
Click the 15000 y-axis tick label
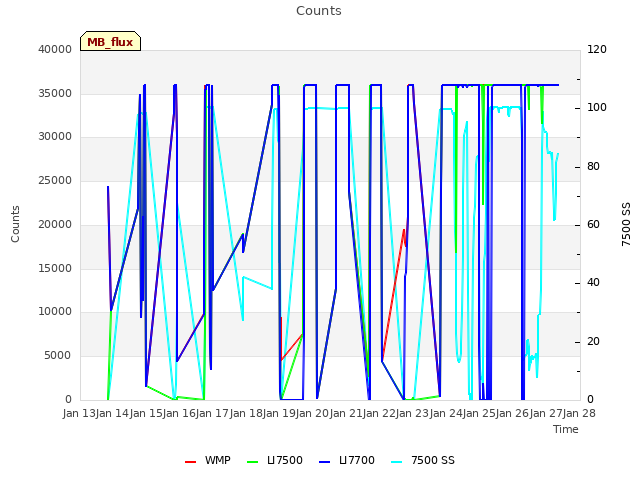pos(55,268)
